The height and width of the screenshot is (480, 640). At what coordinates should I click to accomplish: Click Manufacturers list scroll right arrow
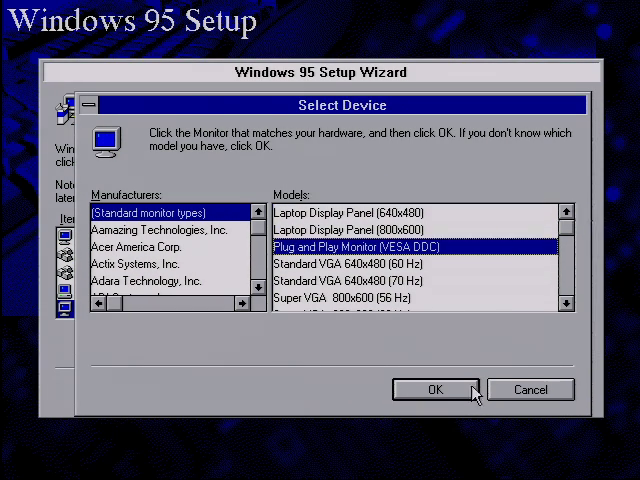[242, 304]
